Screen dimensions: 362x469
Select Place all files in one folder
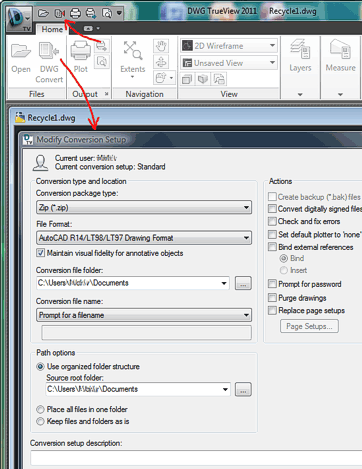coord(40,409)
